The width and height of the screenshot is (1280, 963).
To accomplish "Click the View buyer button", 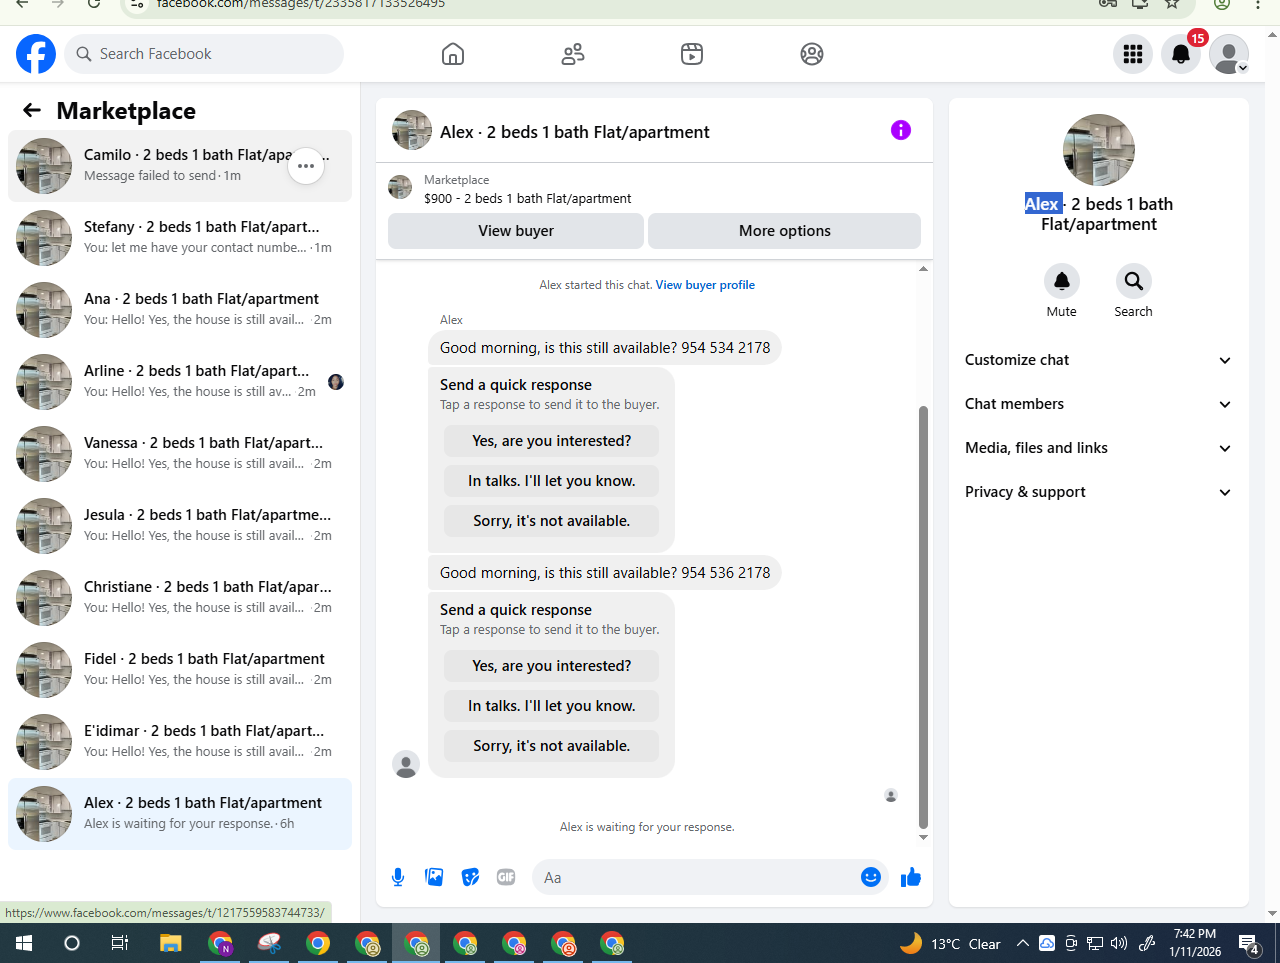I will point(516,231).
